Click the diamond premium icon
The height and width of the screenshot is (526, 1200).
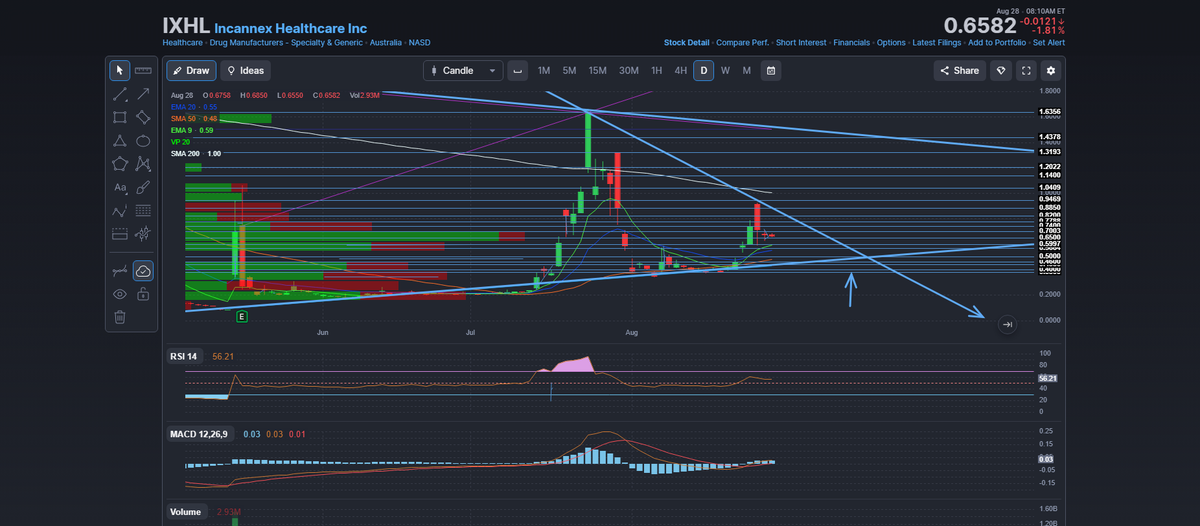[1001, 71]
